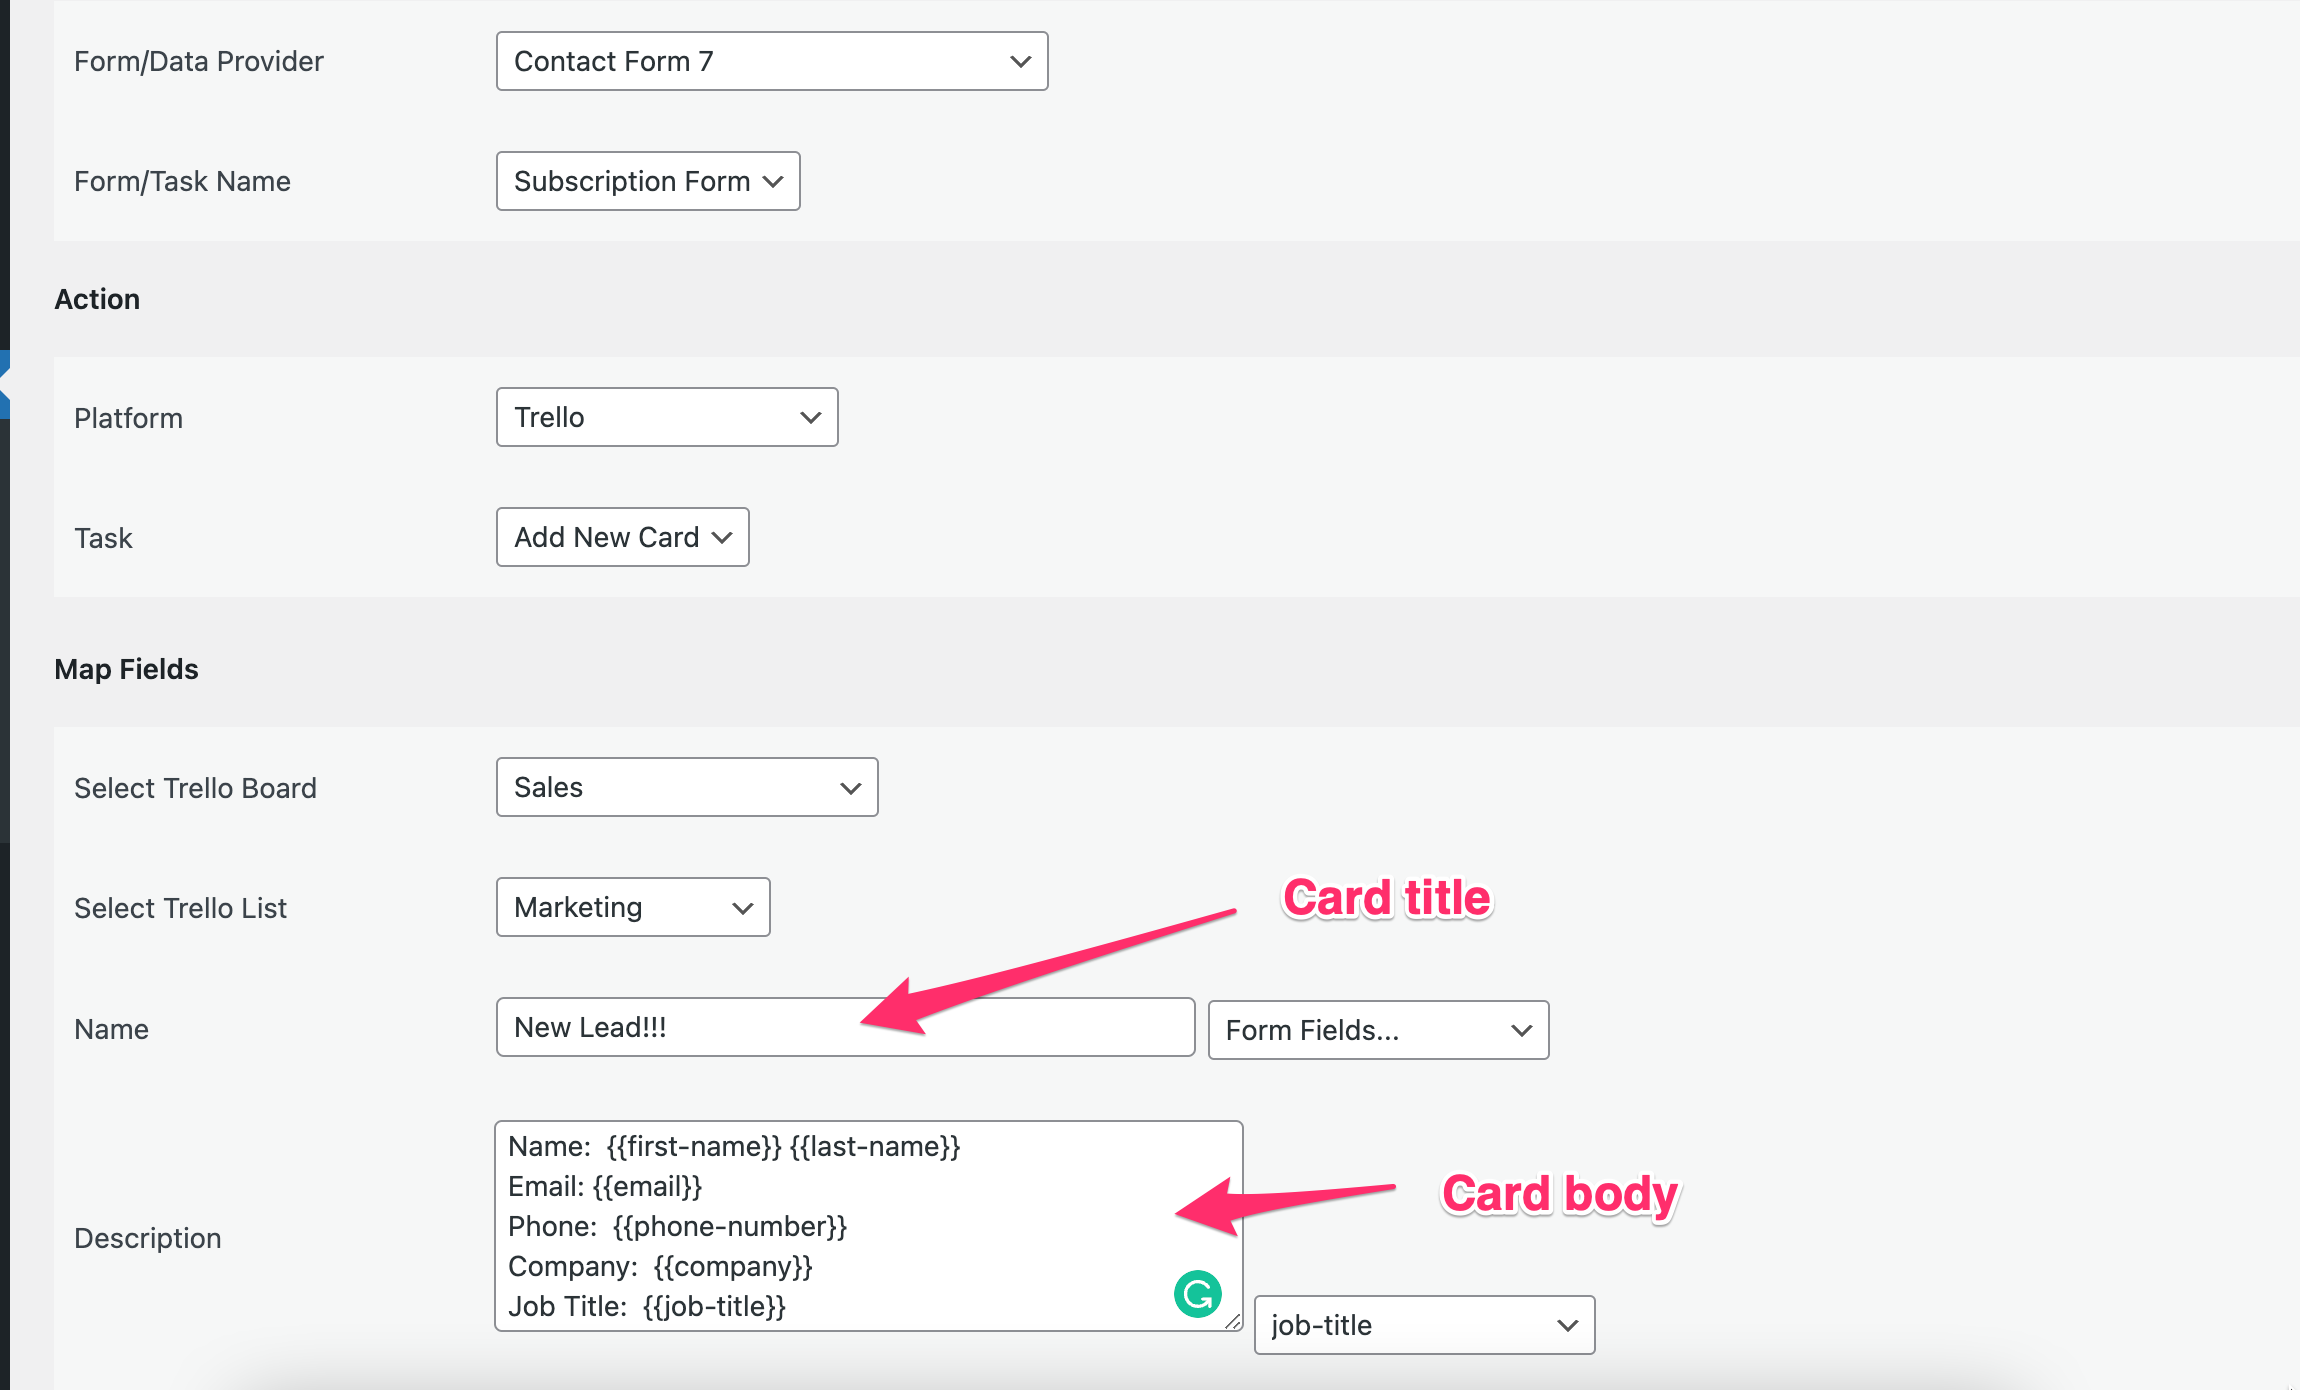This screenshot has height=1390, width=2300.
Task: Select the {{first-name}} placeholder in description
Action: click(687, 1145)
